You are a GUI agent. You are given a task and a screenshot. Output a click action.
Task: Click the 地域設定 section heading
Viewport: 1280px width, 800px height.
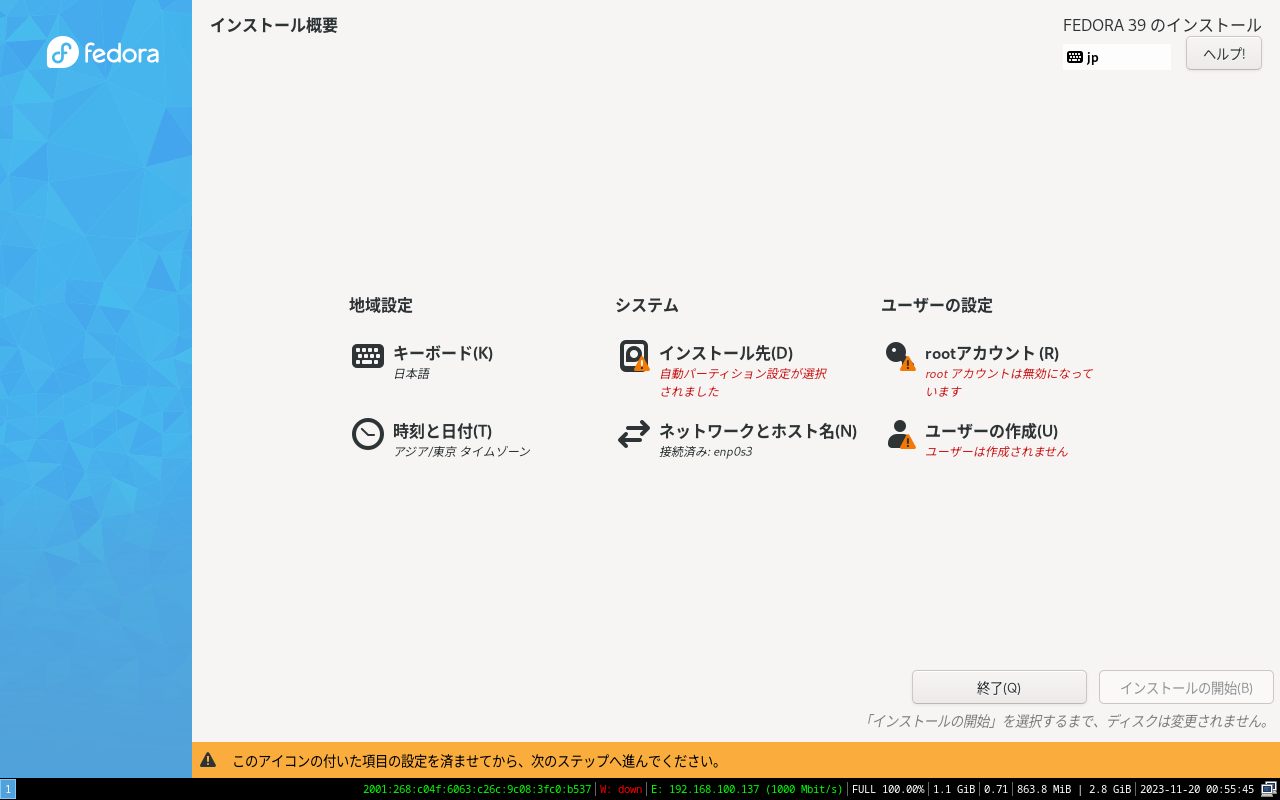(x=381, y=305)
